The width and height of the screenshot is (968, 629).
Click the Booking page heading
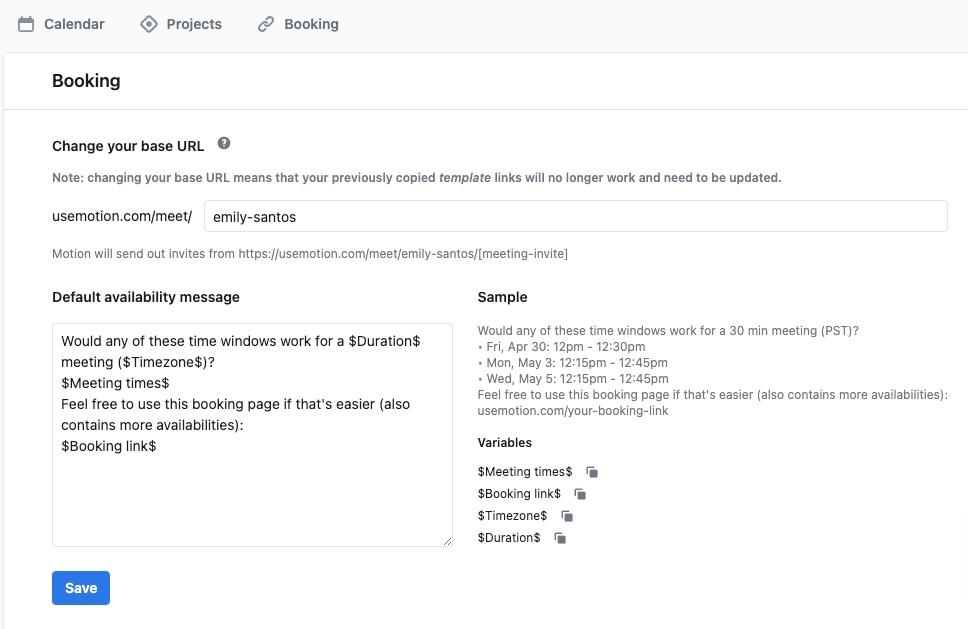click(x=86, y=81)
